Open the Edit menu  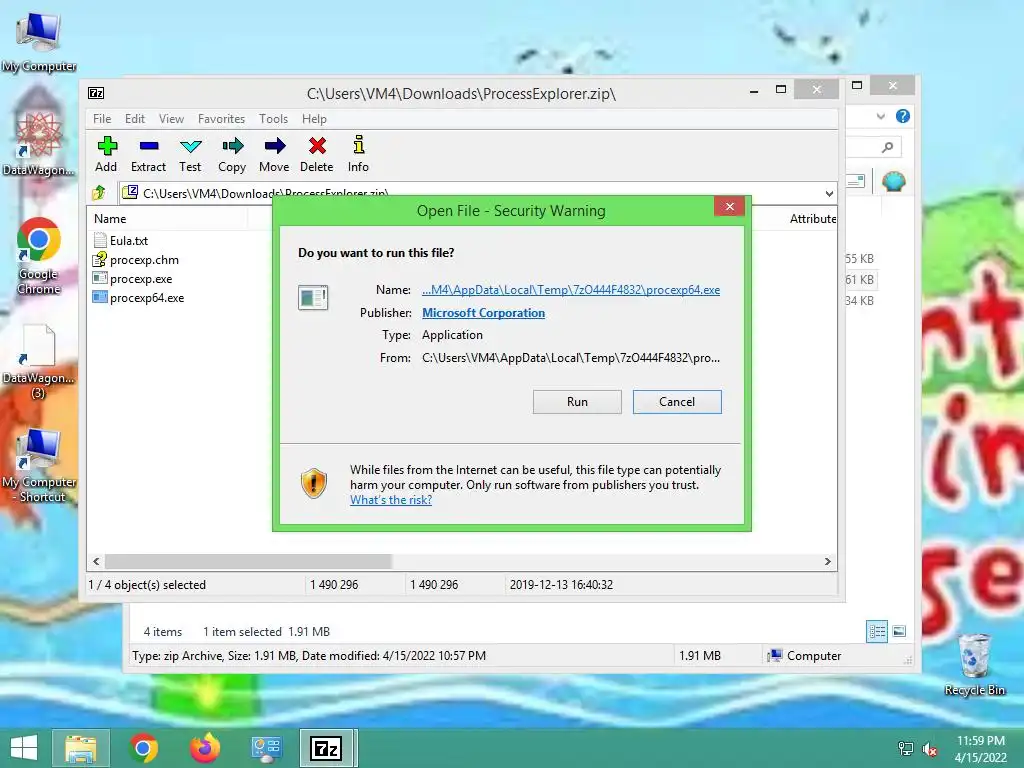135,119
